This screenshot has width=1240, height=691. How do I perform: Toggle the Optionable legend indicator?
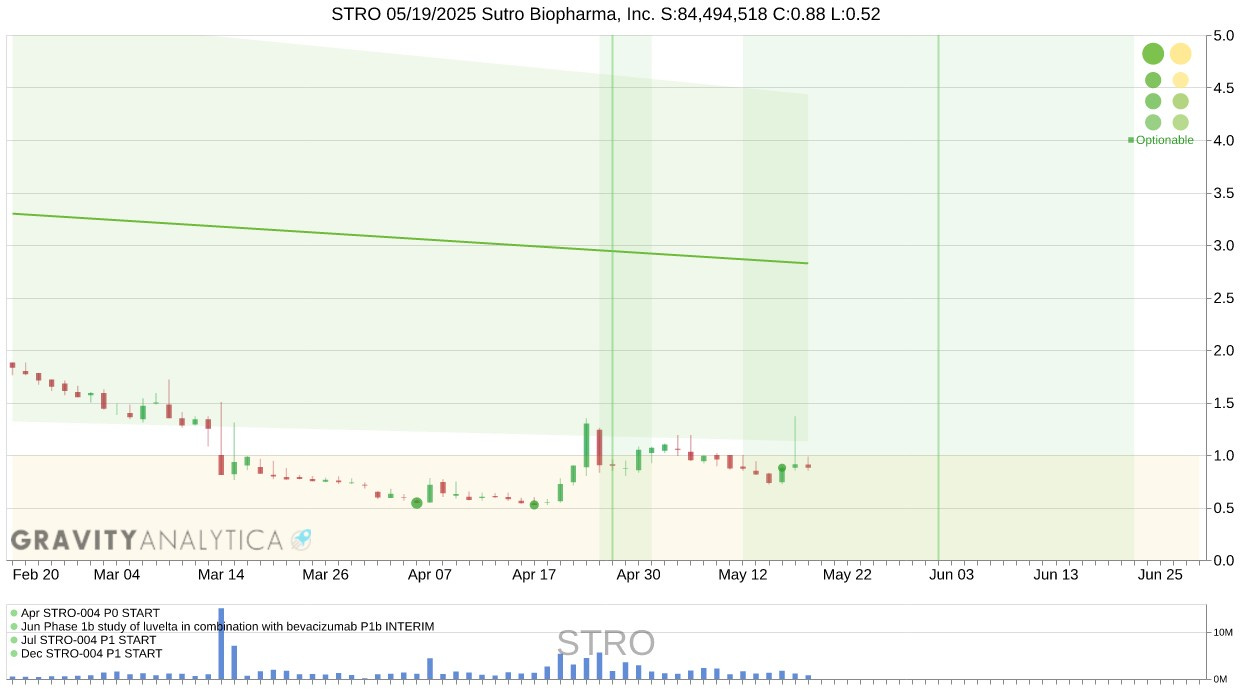pyautogui.click(x=1131, y=140)
